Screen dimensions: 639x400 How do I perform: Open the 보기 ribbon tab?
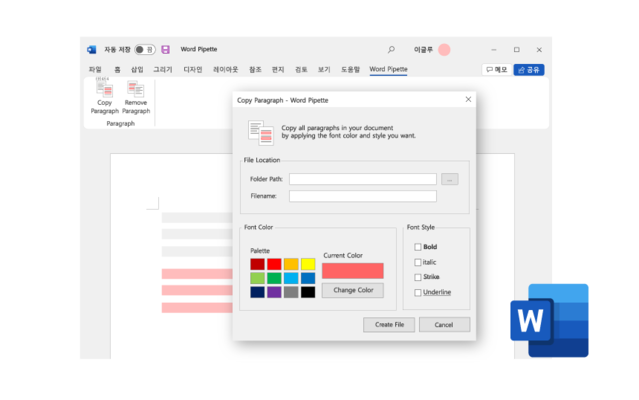(x=324, y=70)
